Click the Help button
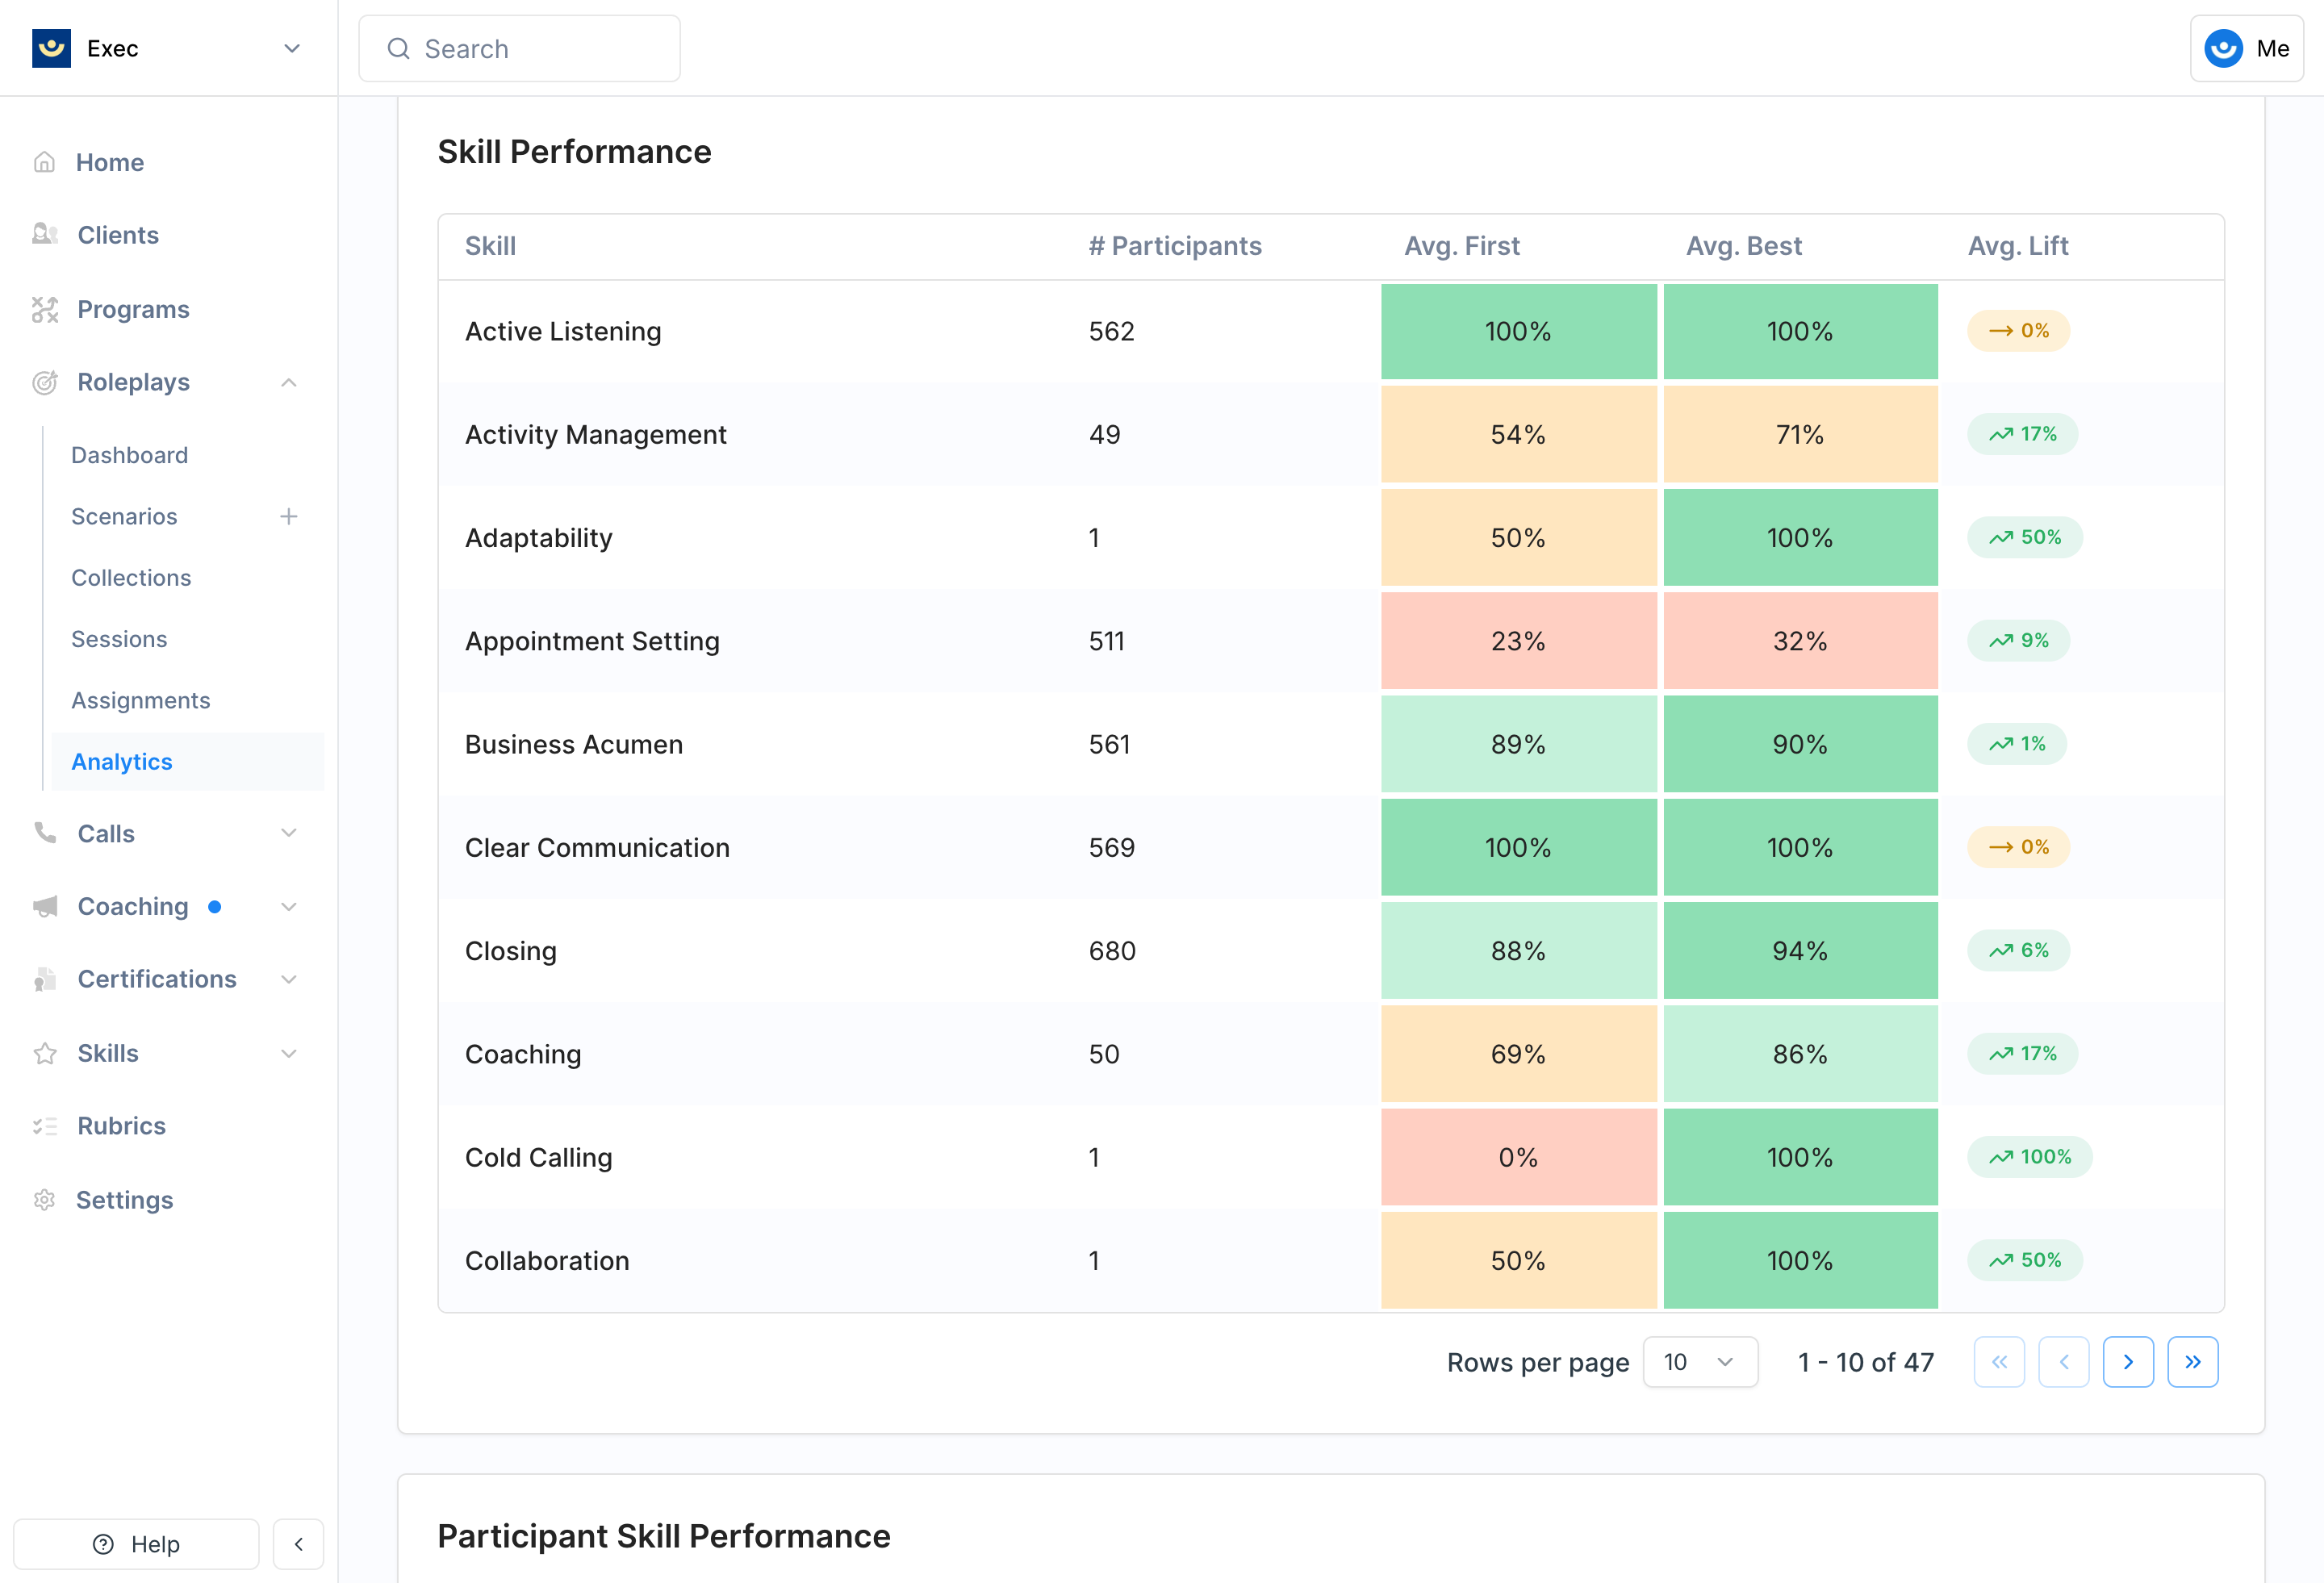Viewport: 2324px width, 1583px height. 136,1544
